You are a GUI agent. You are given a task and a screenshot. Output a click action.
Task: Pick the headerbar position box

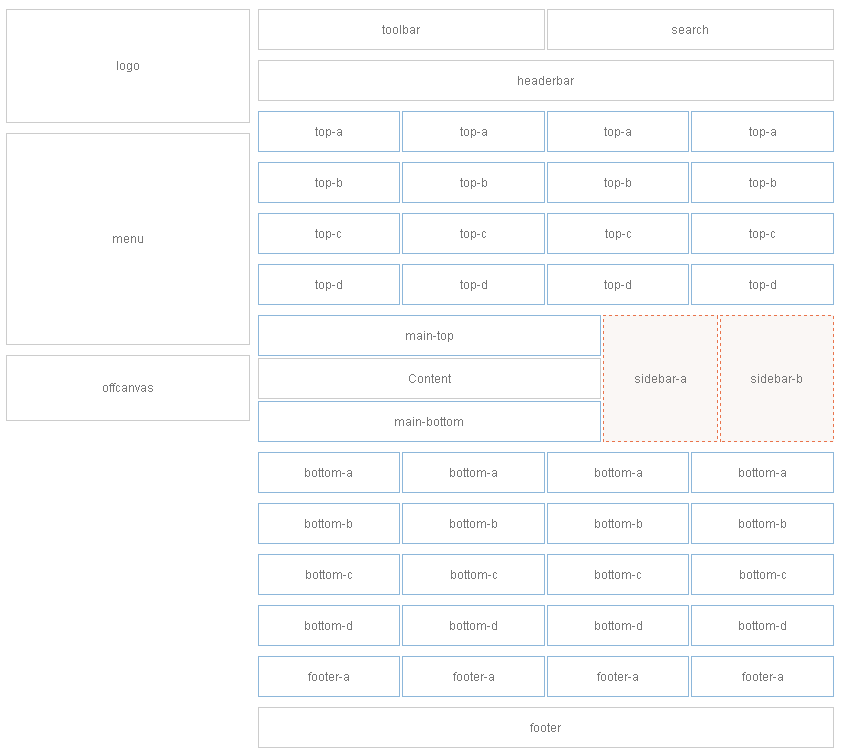546,80
